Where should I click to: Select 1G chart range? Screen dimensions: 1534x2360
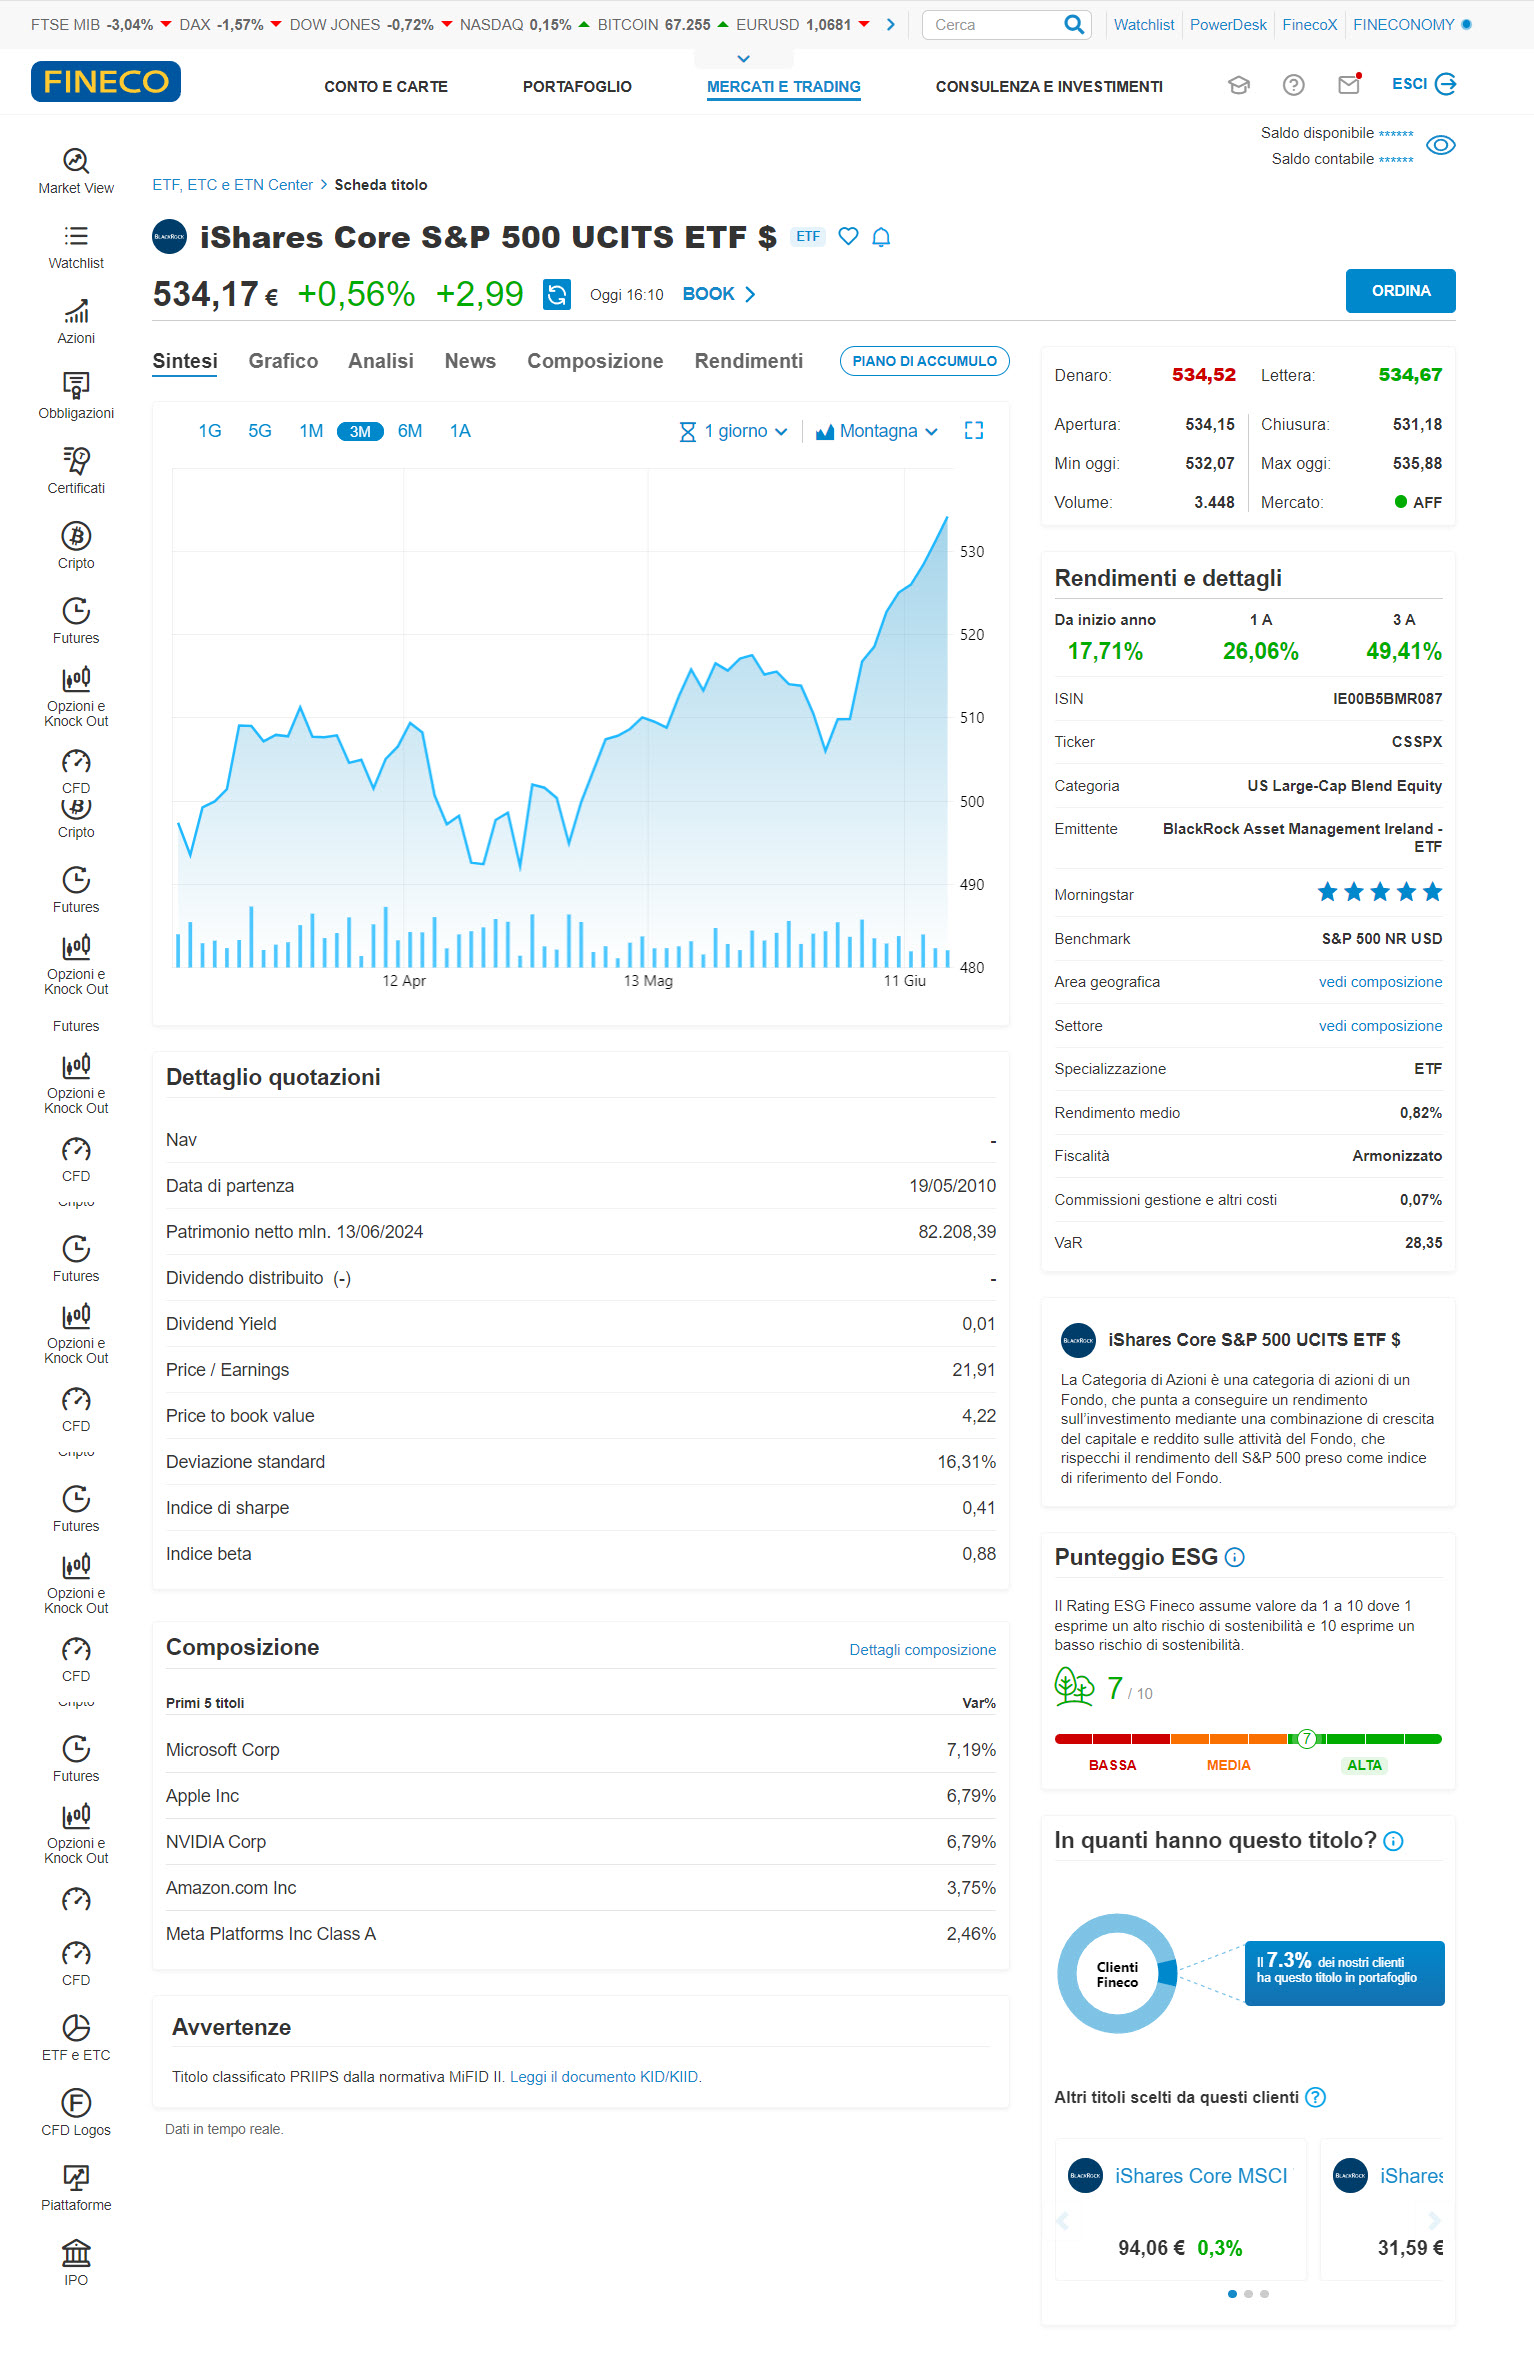pos(210,431)
